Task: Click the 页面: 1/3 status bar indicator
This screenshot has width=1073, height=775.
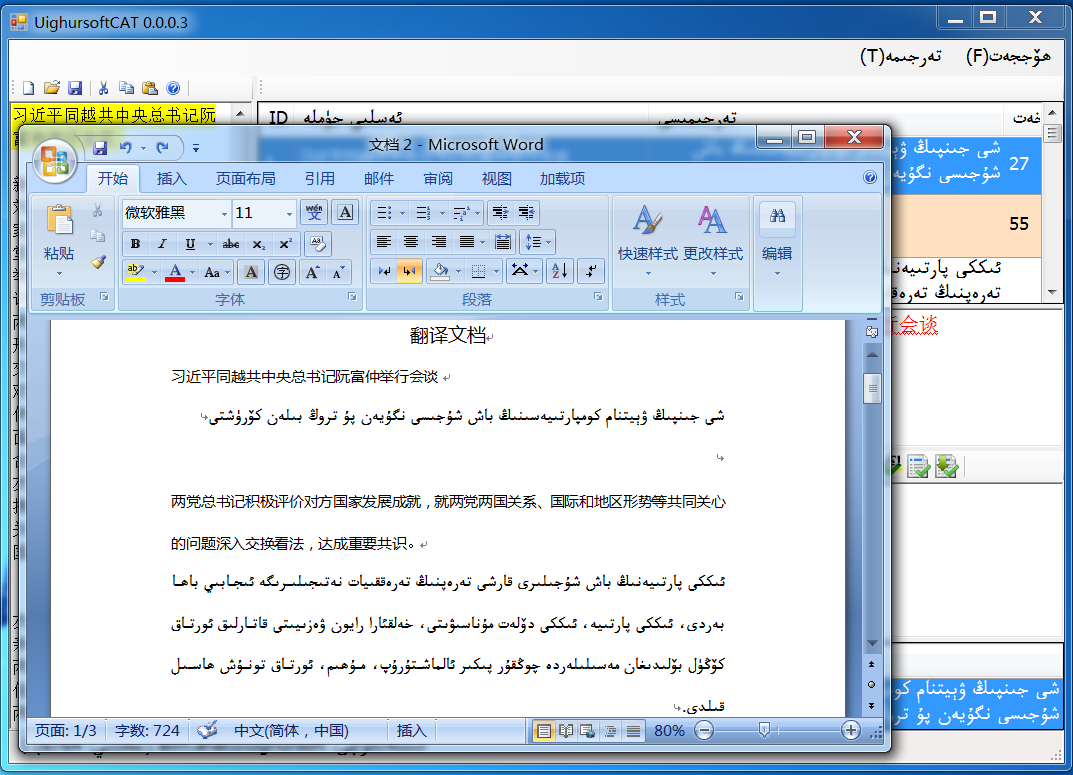Action: [66, 731]
